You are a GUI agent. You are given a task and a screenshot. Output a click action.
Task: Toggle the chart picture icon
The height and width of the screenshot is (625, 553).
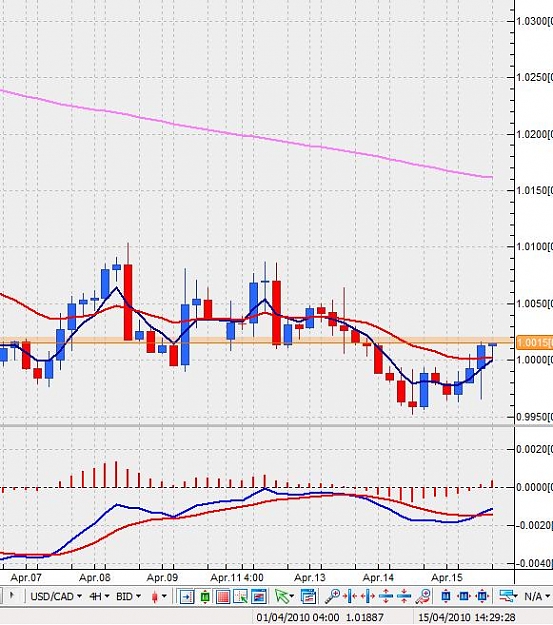coord(259,597)
